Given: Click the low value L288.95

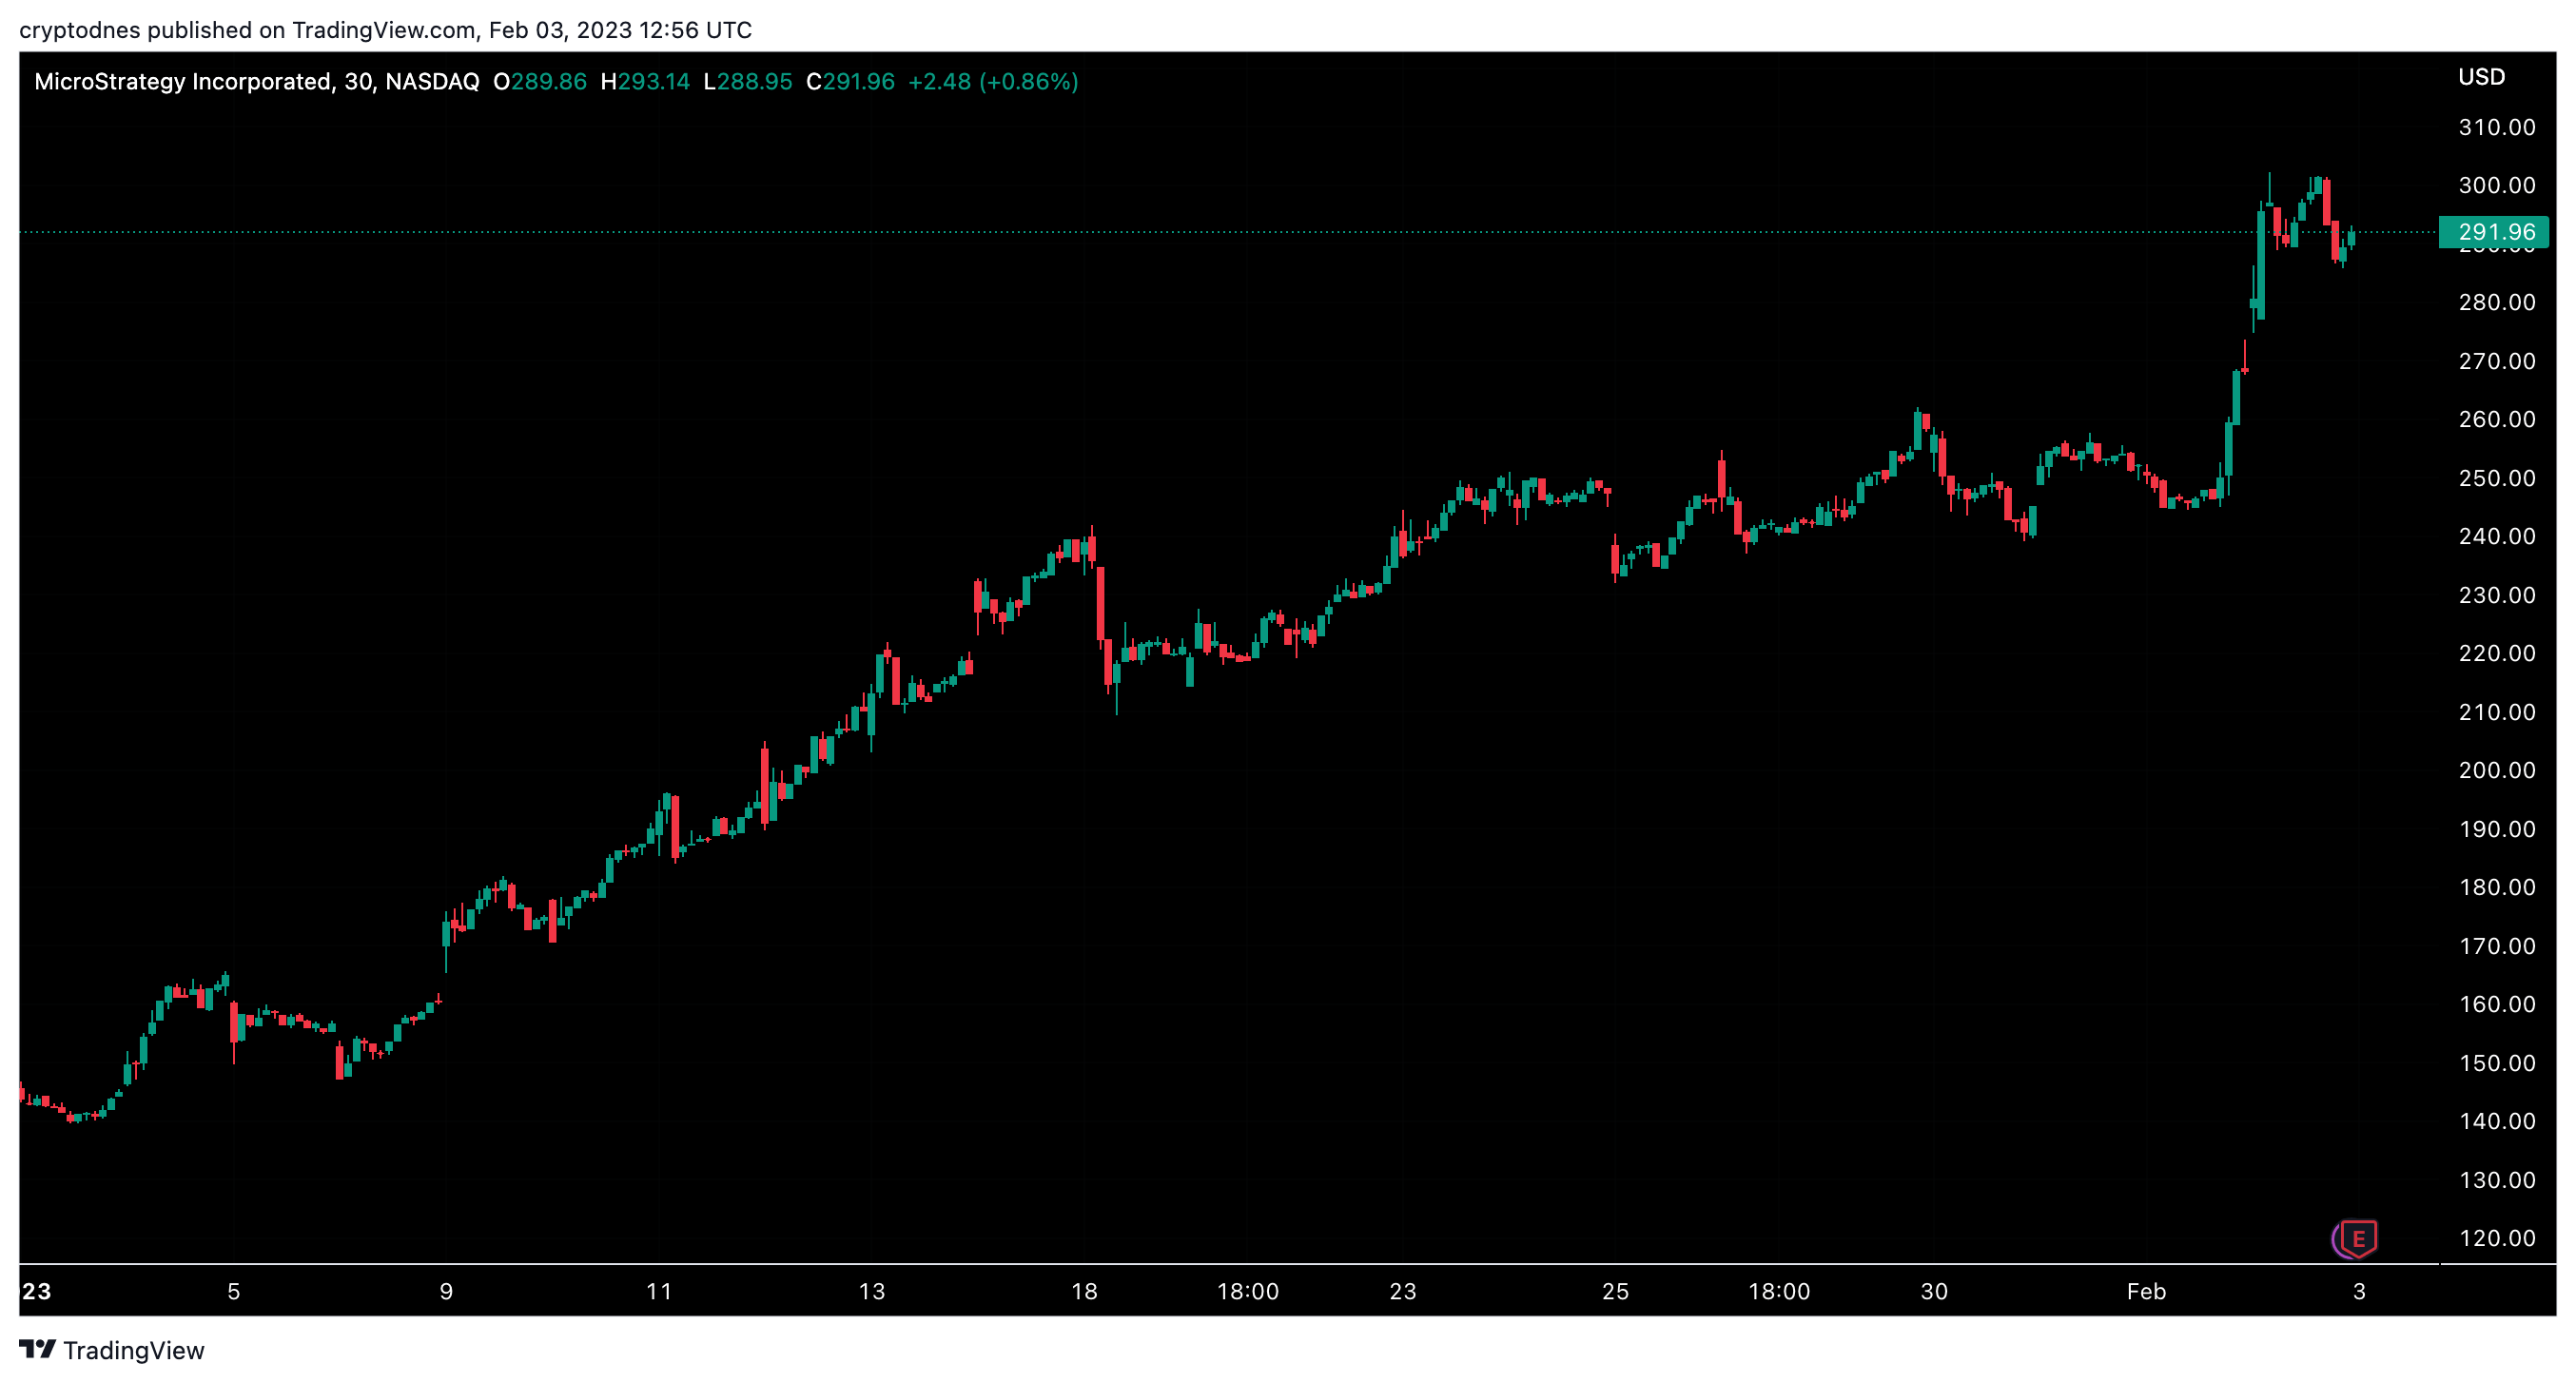Looking at the screenshot, I should 748,81.
